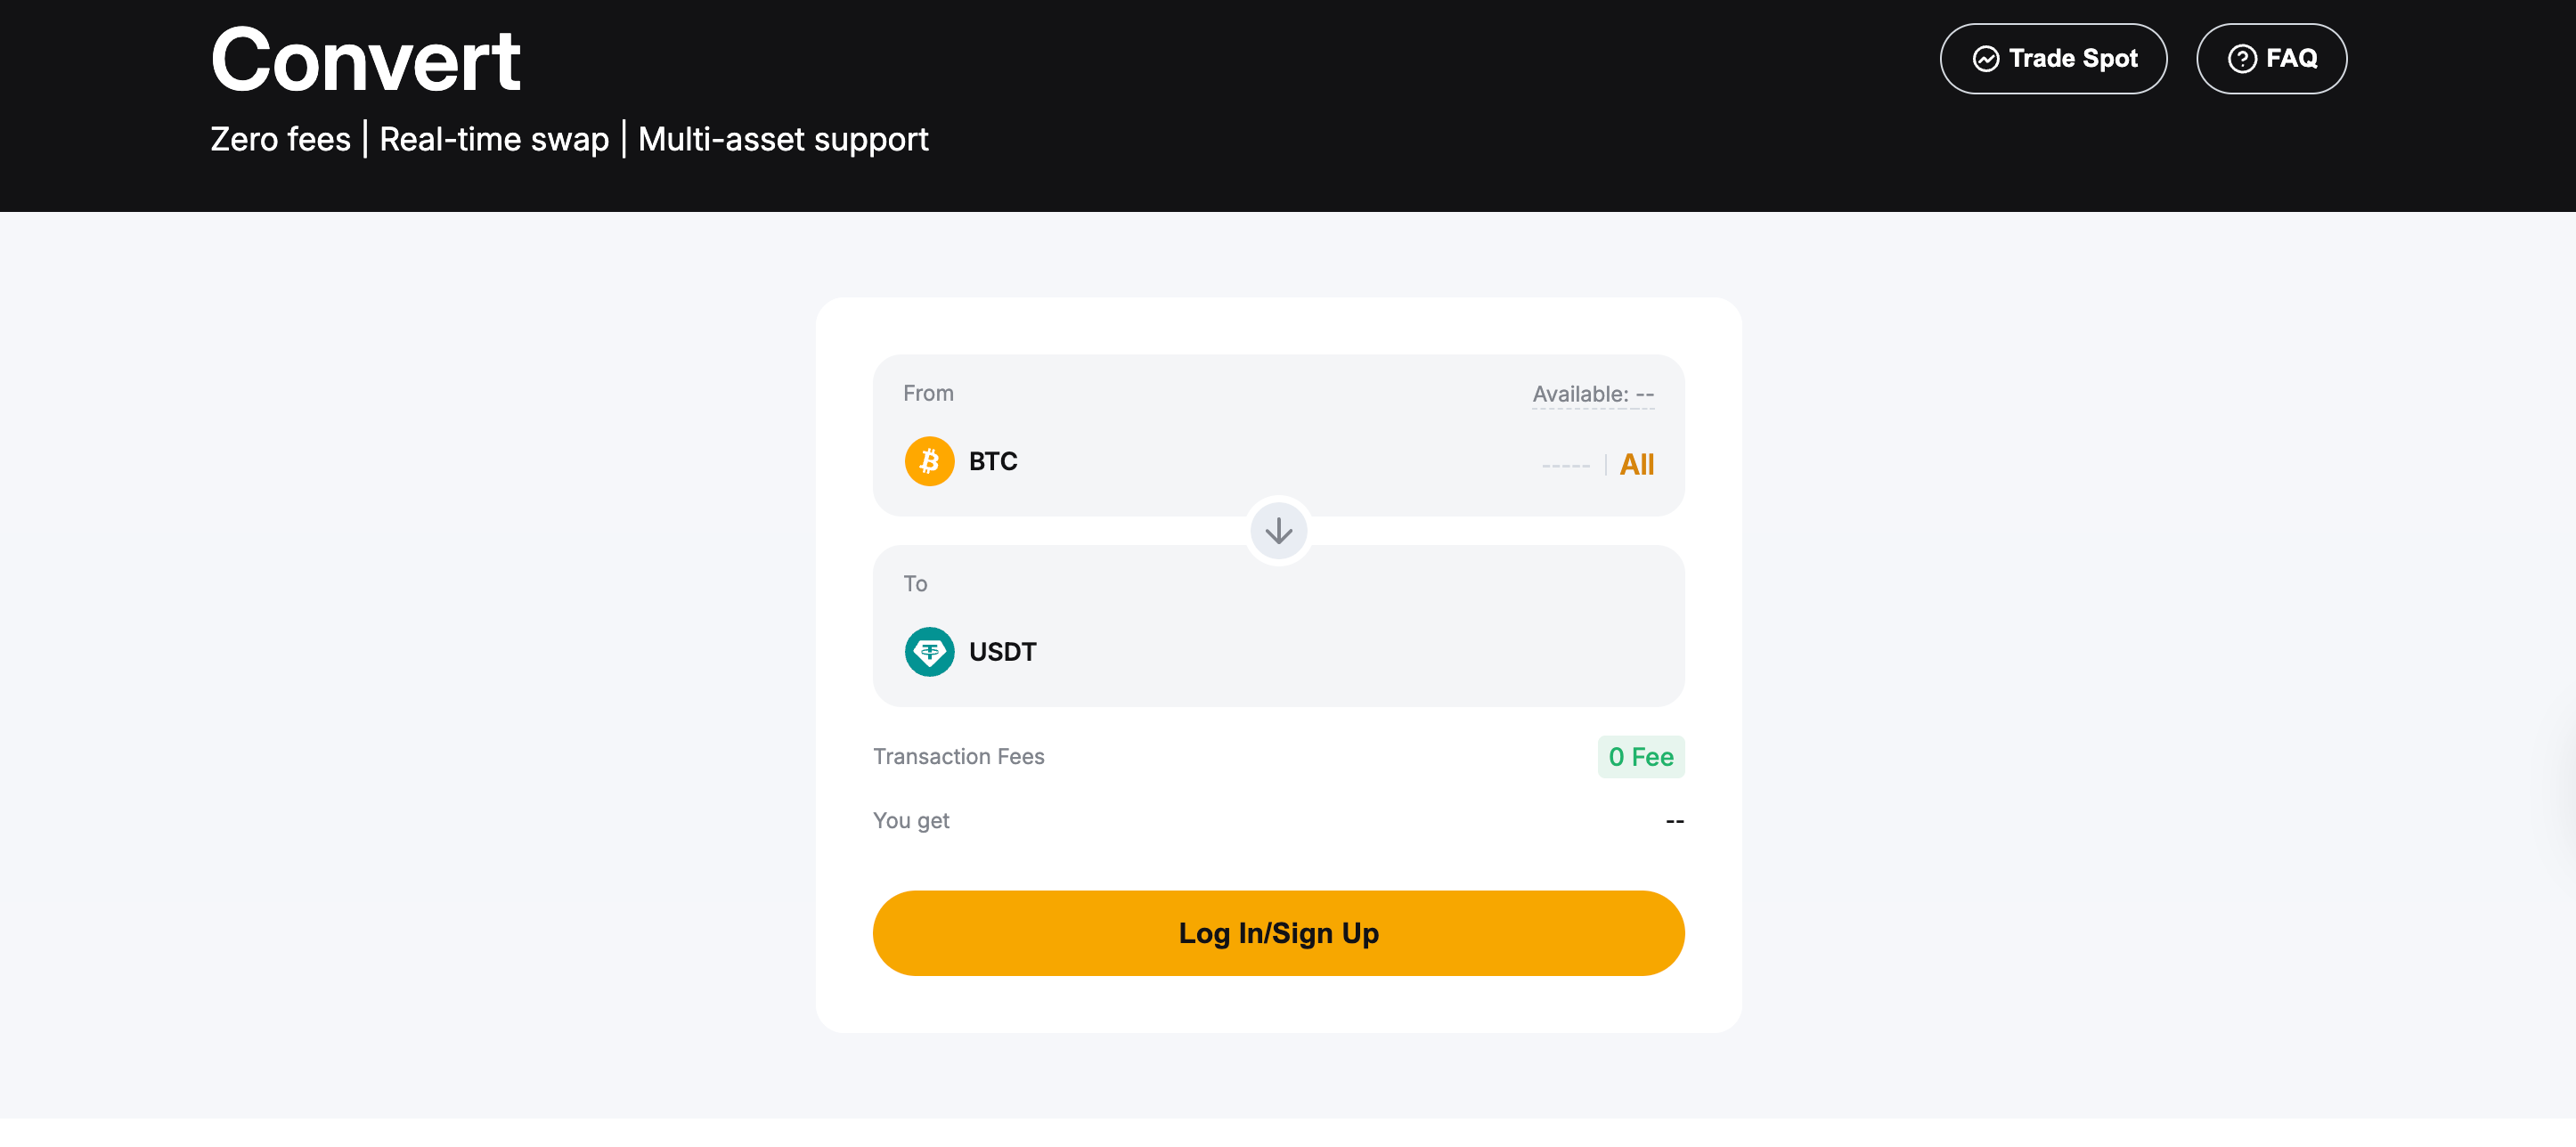Click the Available balance indicator
Image resolution: width=2576 pixels, height=1147 pixels.
[1592, 394]
